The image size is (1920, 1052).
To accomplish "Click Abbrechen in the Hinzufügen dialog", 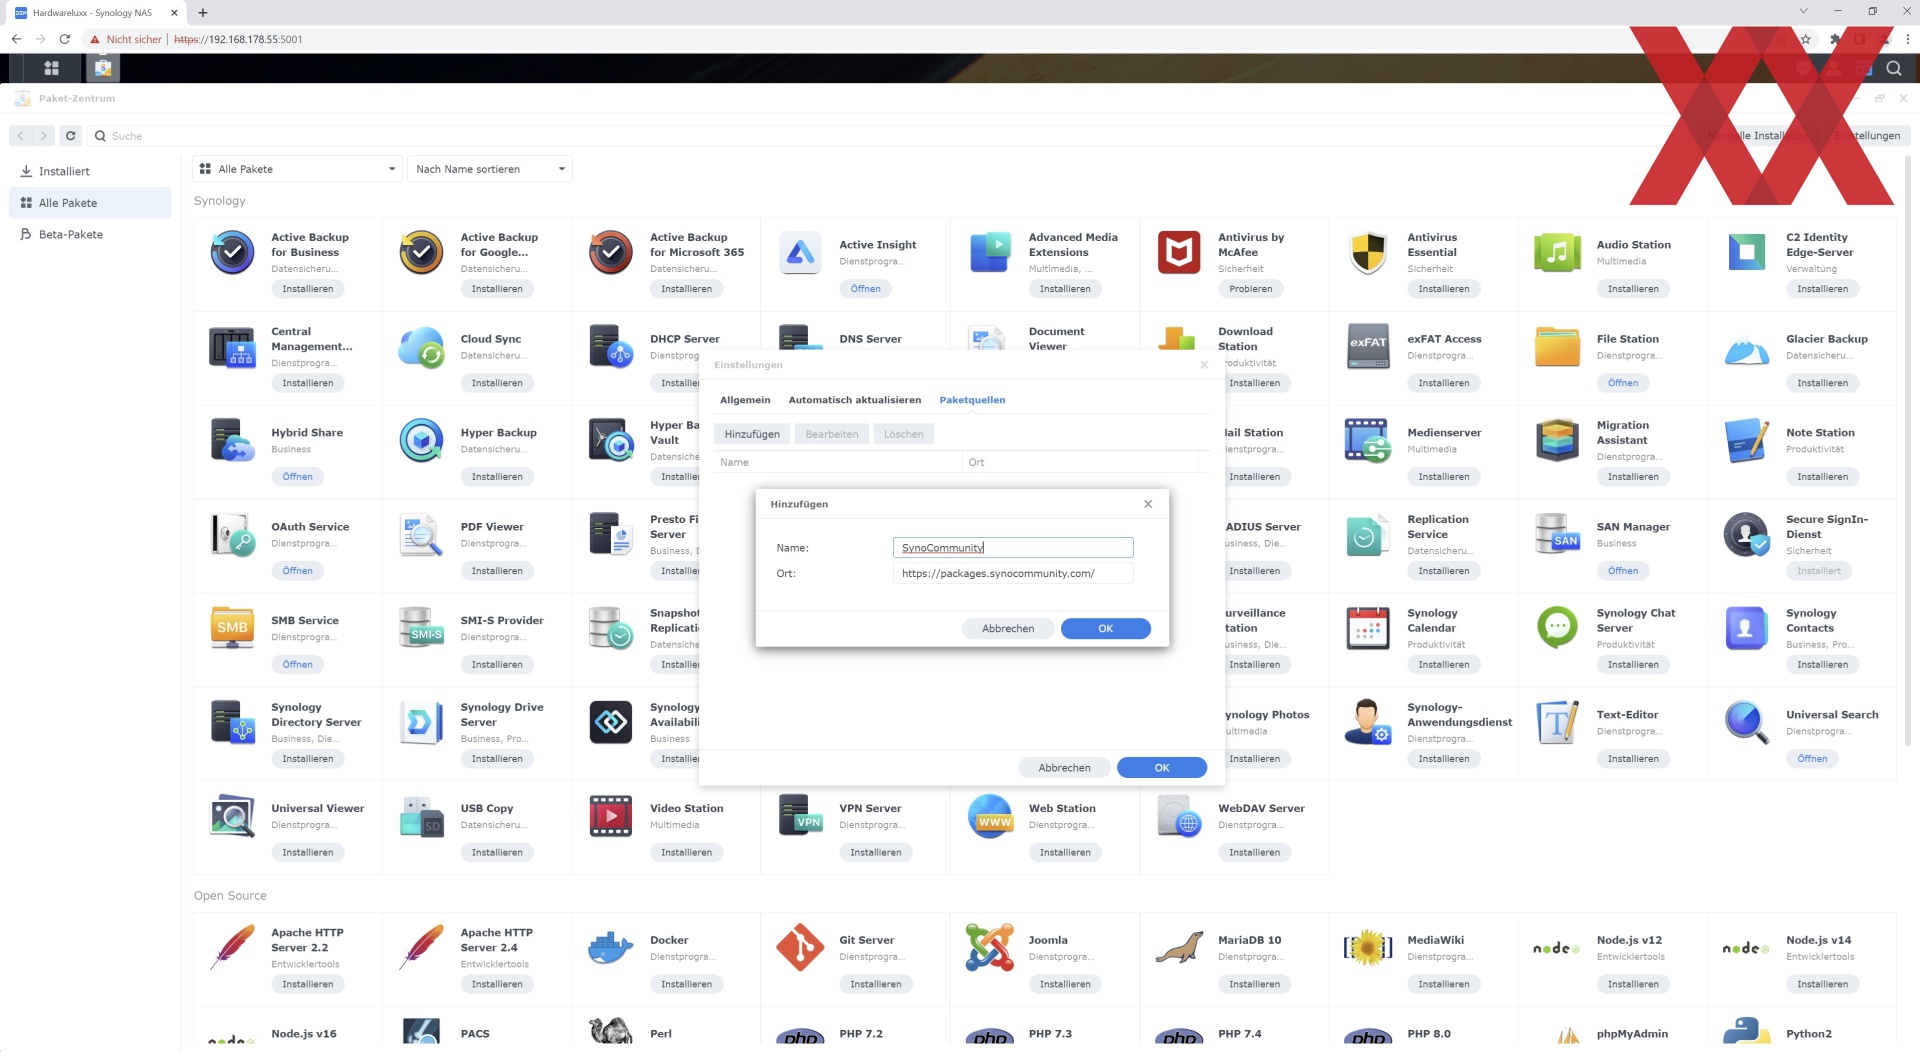I will tap(1008, 629).
